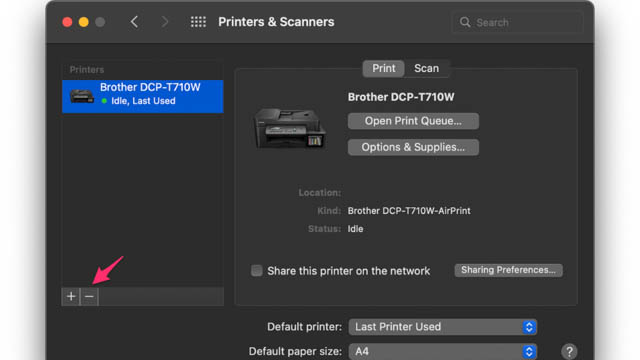The height and width of the screenshot is (360, 640).
Task: Open help with the question mark button
Action: 569,351
